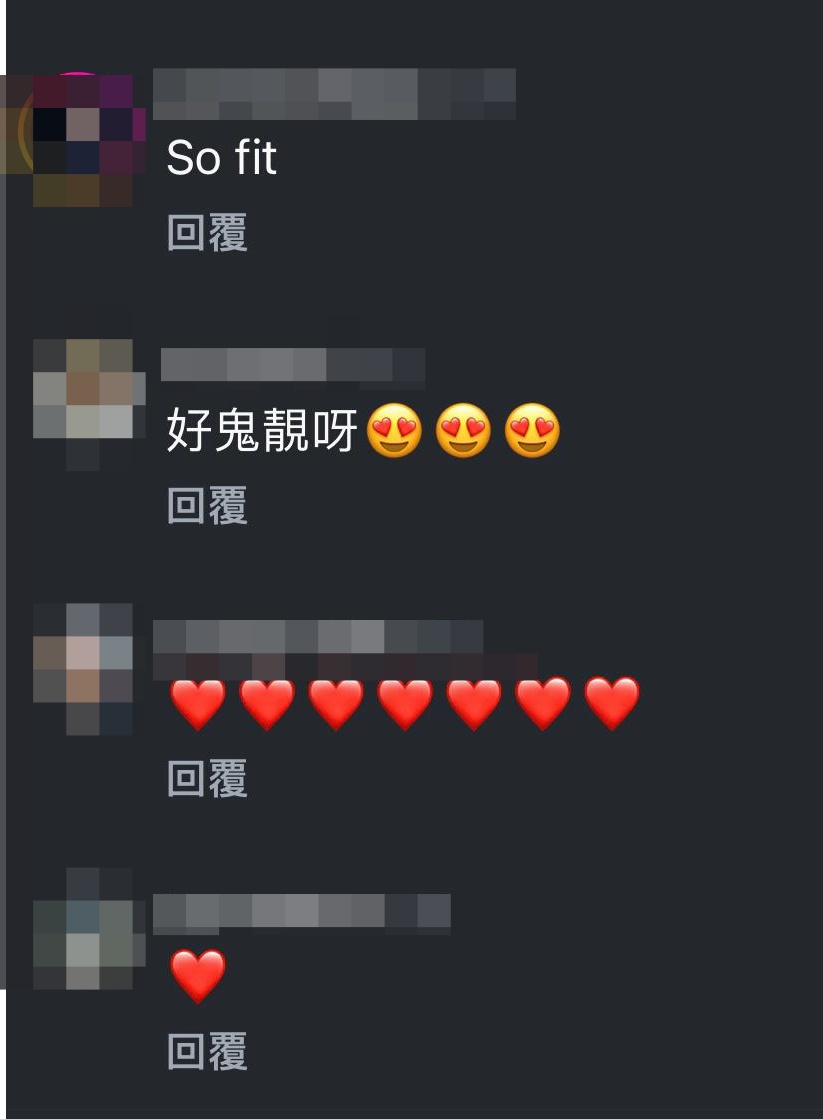Click blurred username above 好鬼靚呀
This screenshot has height=1119, width=823.
[x=293, y=368]
